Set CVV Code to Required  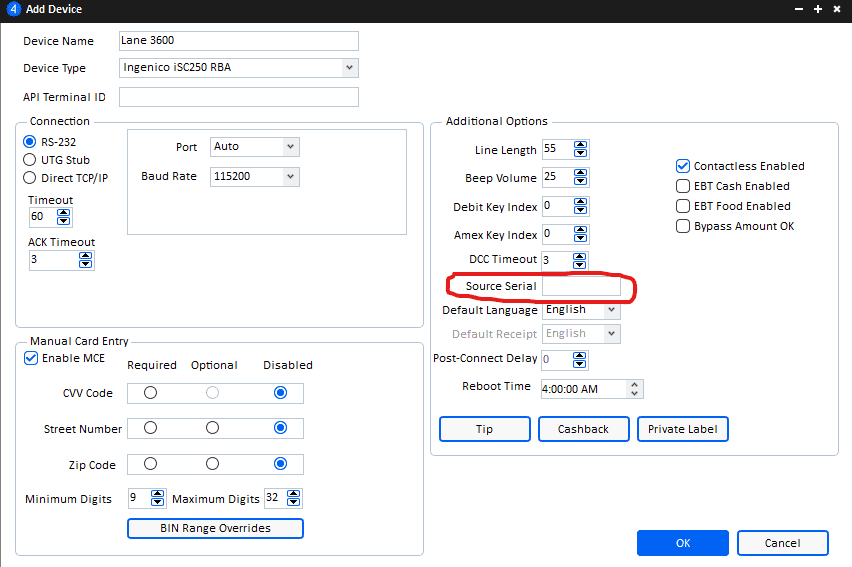click(150, 393)
